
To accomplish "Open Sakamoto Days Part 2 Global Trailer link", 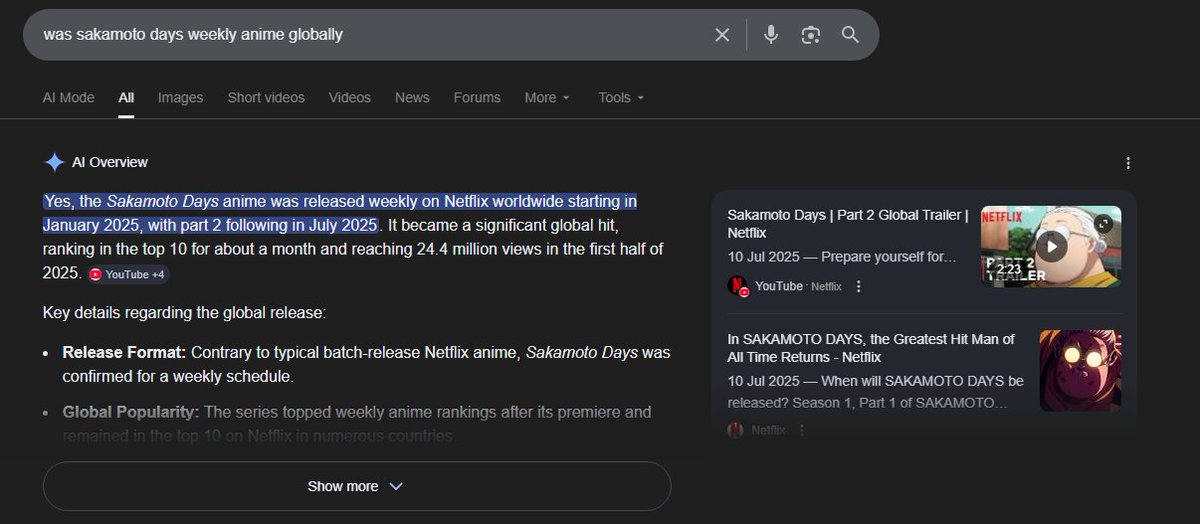I will pos(847,223).
